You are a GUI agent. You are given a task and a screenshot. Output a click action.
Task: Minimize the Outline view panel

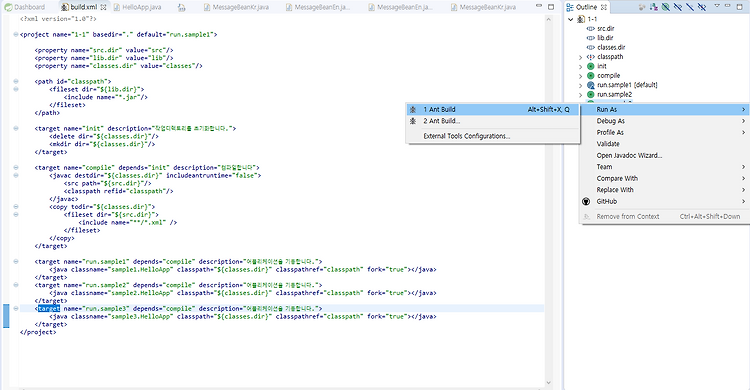pyautogui.click(x=728, y=6)
